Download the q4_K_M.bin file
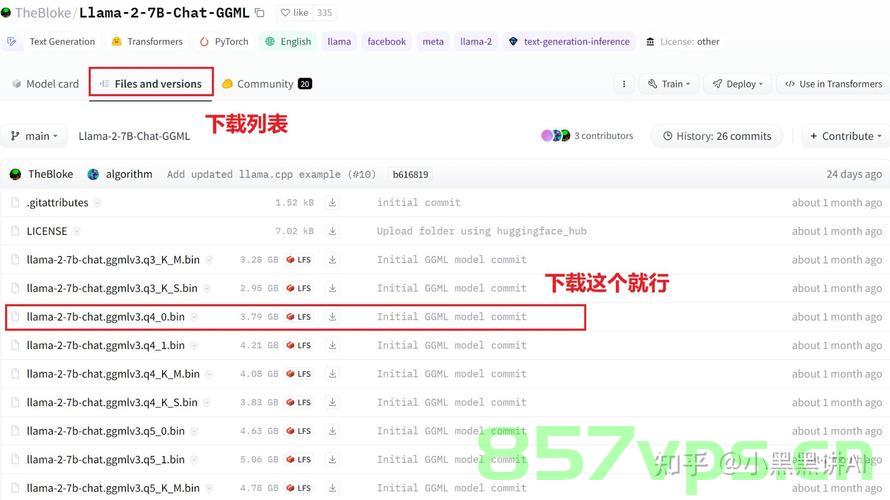The width and height of the screenshot is (890, 500). coord(333,374)
